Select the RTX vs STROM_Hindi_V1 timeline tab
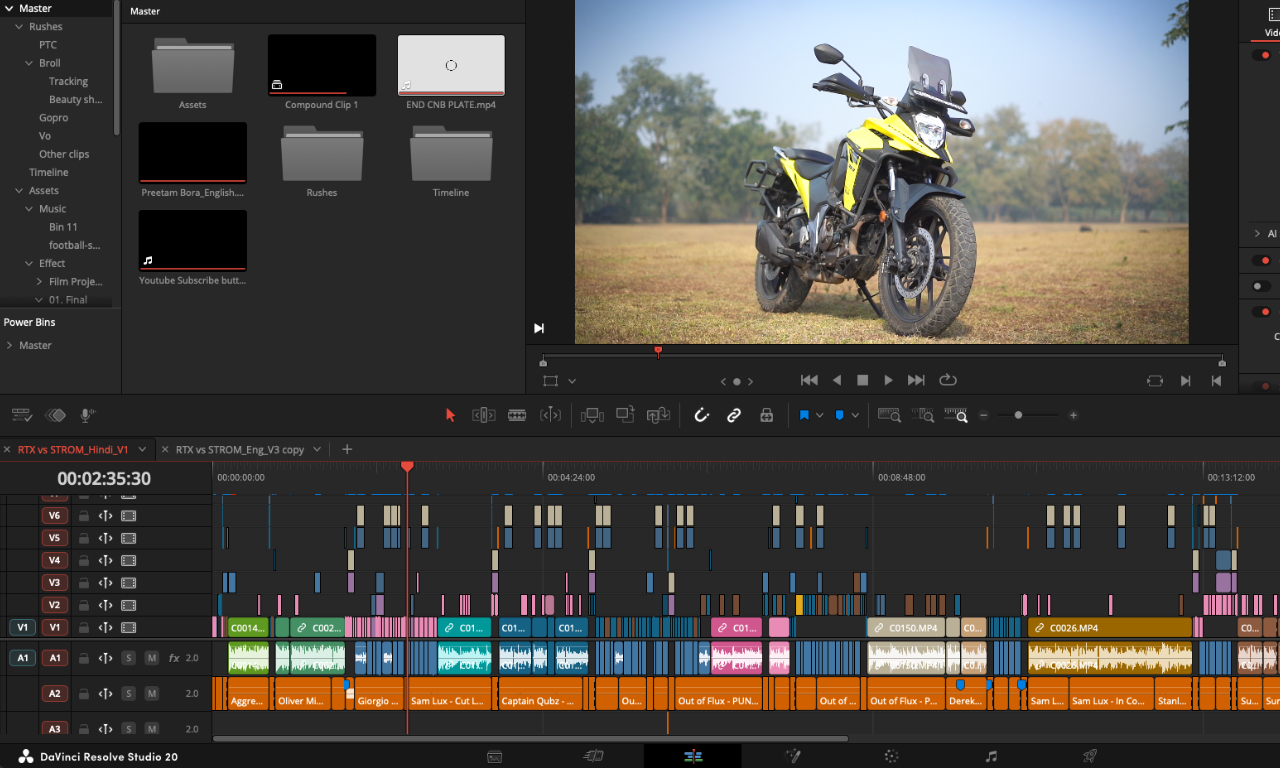 click(x=74, y=450)
